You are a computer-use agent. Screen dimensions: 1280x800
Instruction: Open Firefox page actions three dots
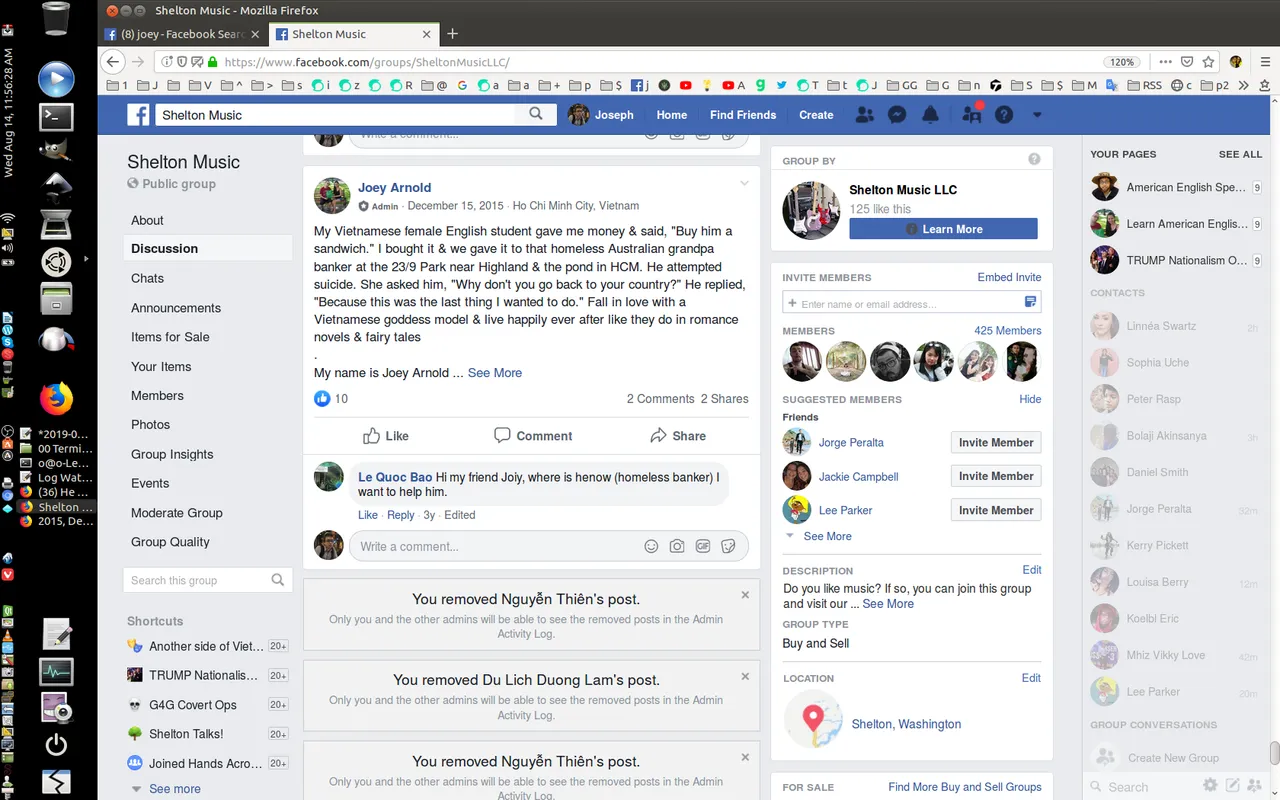coord(1166,62)
